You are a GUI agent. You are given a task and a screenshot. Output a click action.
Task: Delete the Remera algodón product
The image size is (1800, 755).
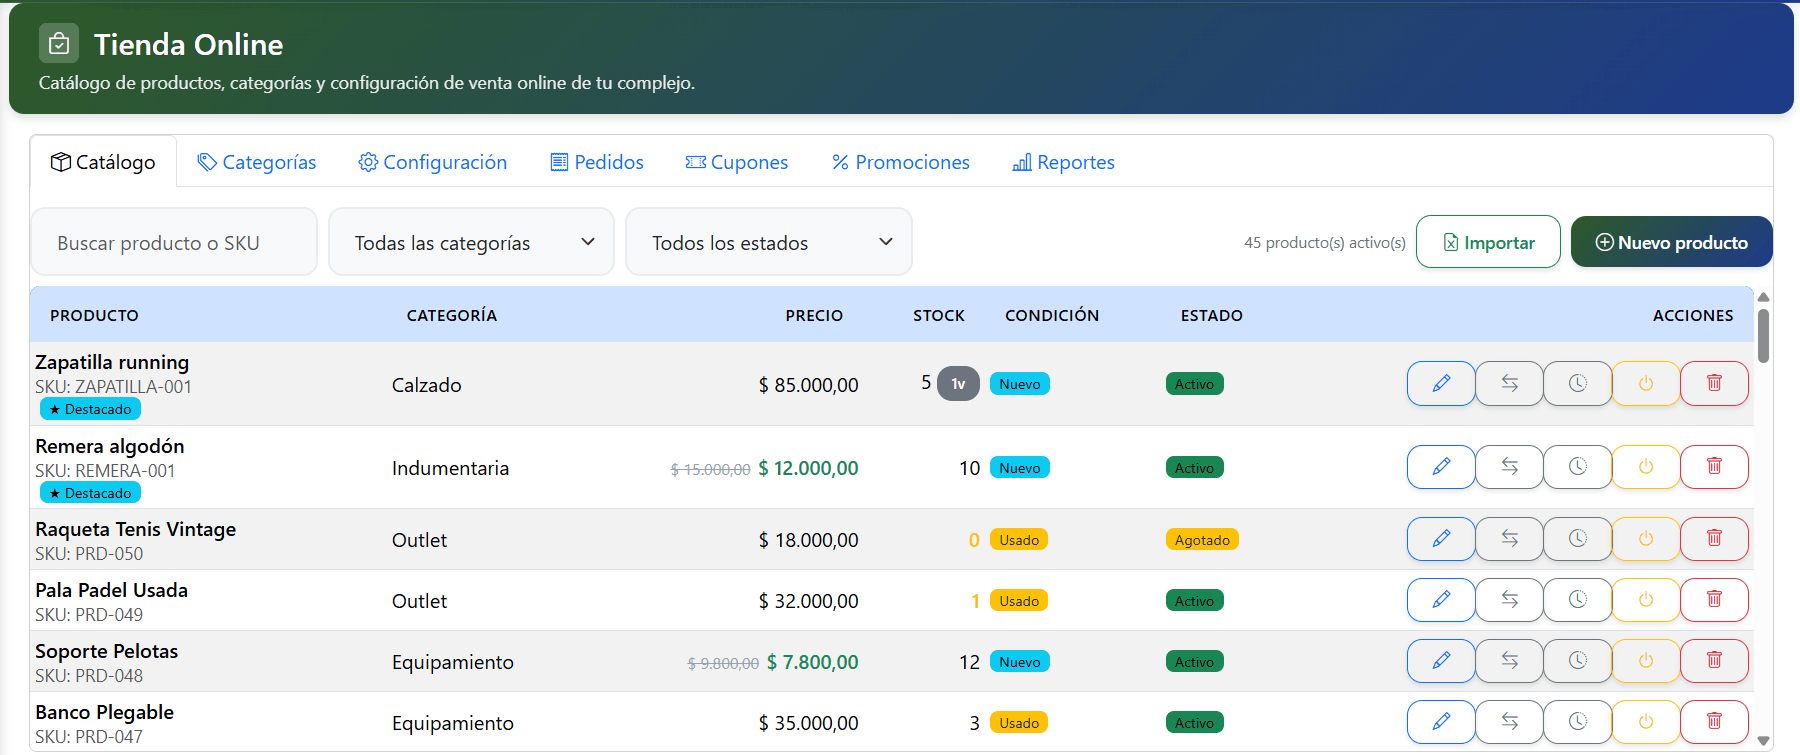1714,467
